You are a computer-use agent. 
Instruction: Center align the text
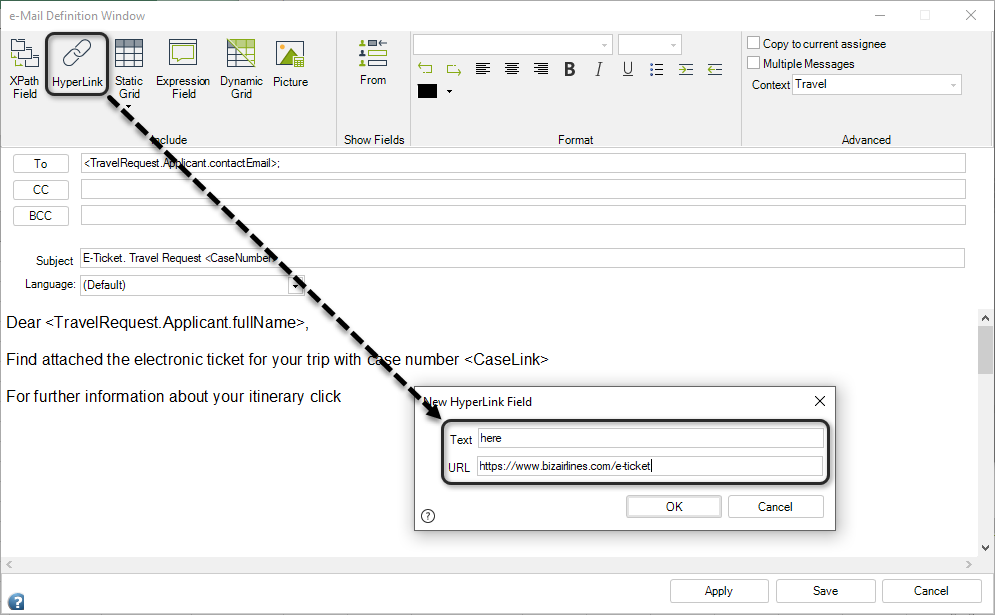click(511, 69)
